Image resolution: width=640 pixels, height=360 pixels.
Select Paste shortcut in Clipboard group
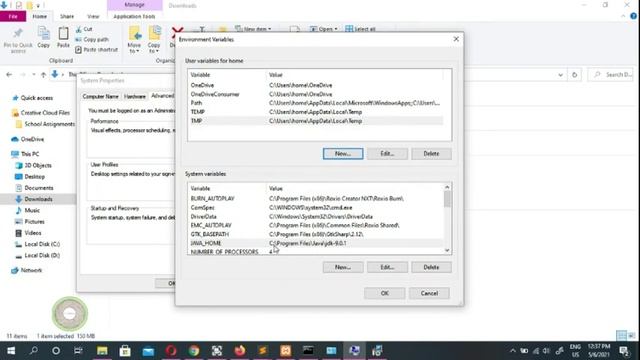(97, 50)
